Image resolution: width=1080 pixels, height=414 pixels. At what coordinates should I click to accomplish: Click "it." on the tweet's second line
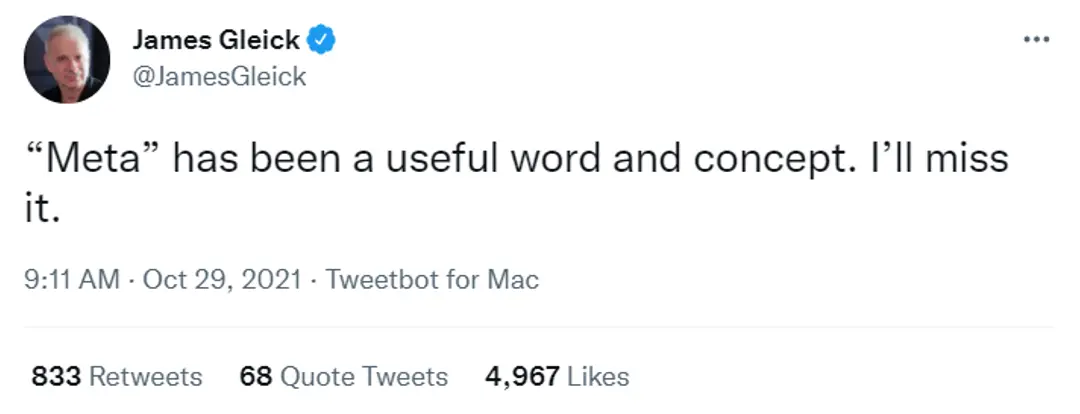point(40,206)
